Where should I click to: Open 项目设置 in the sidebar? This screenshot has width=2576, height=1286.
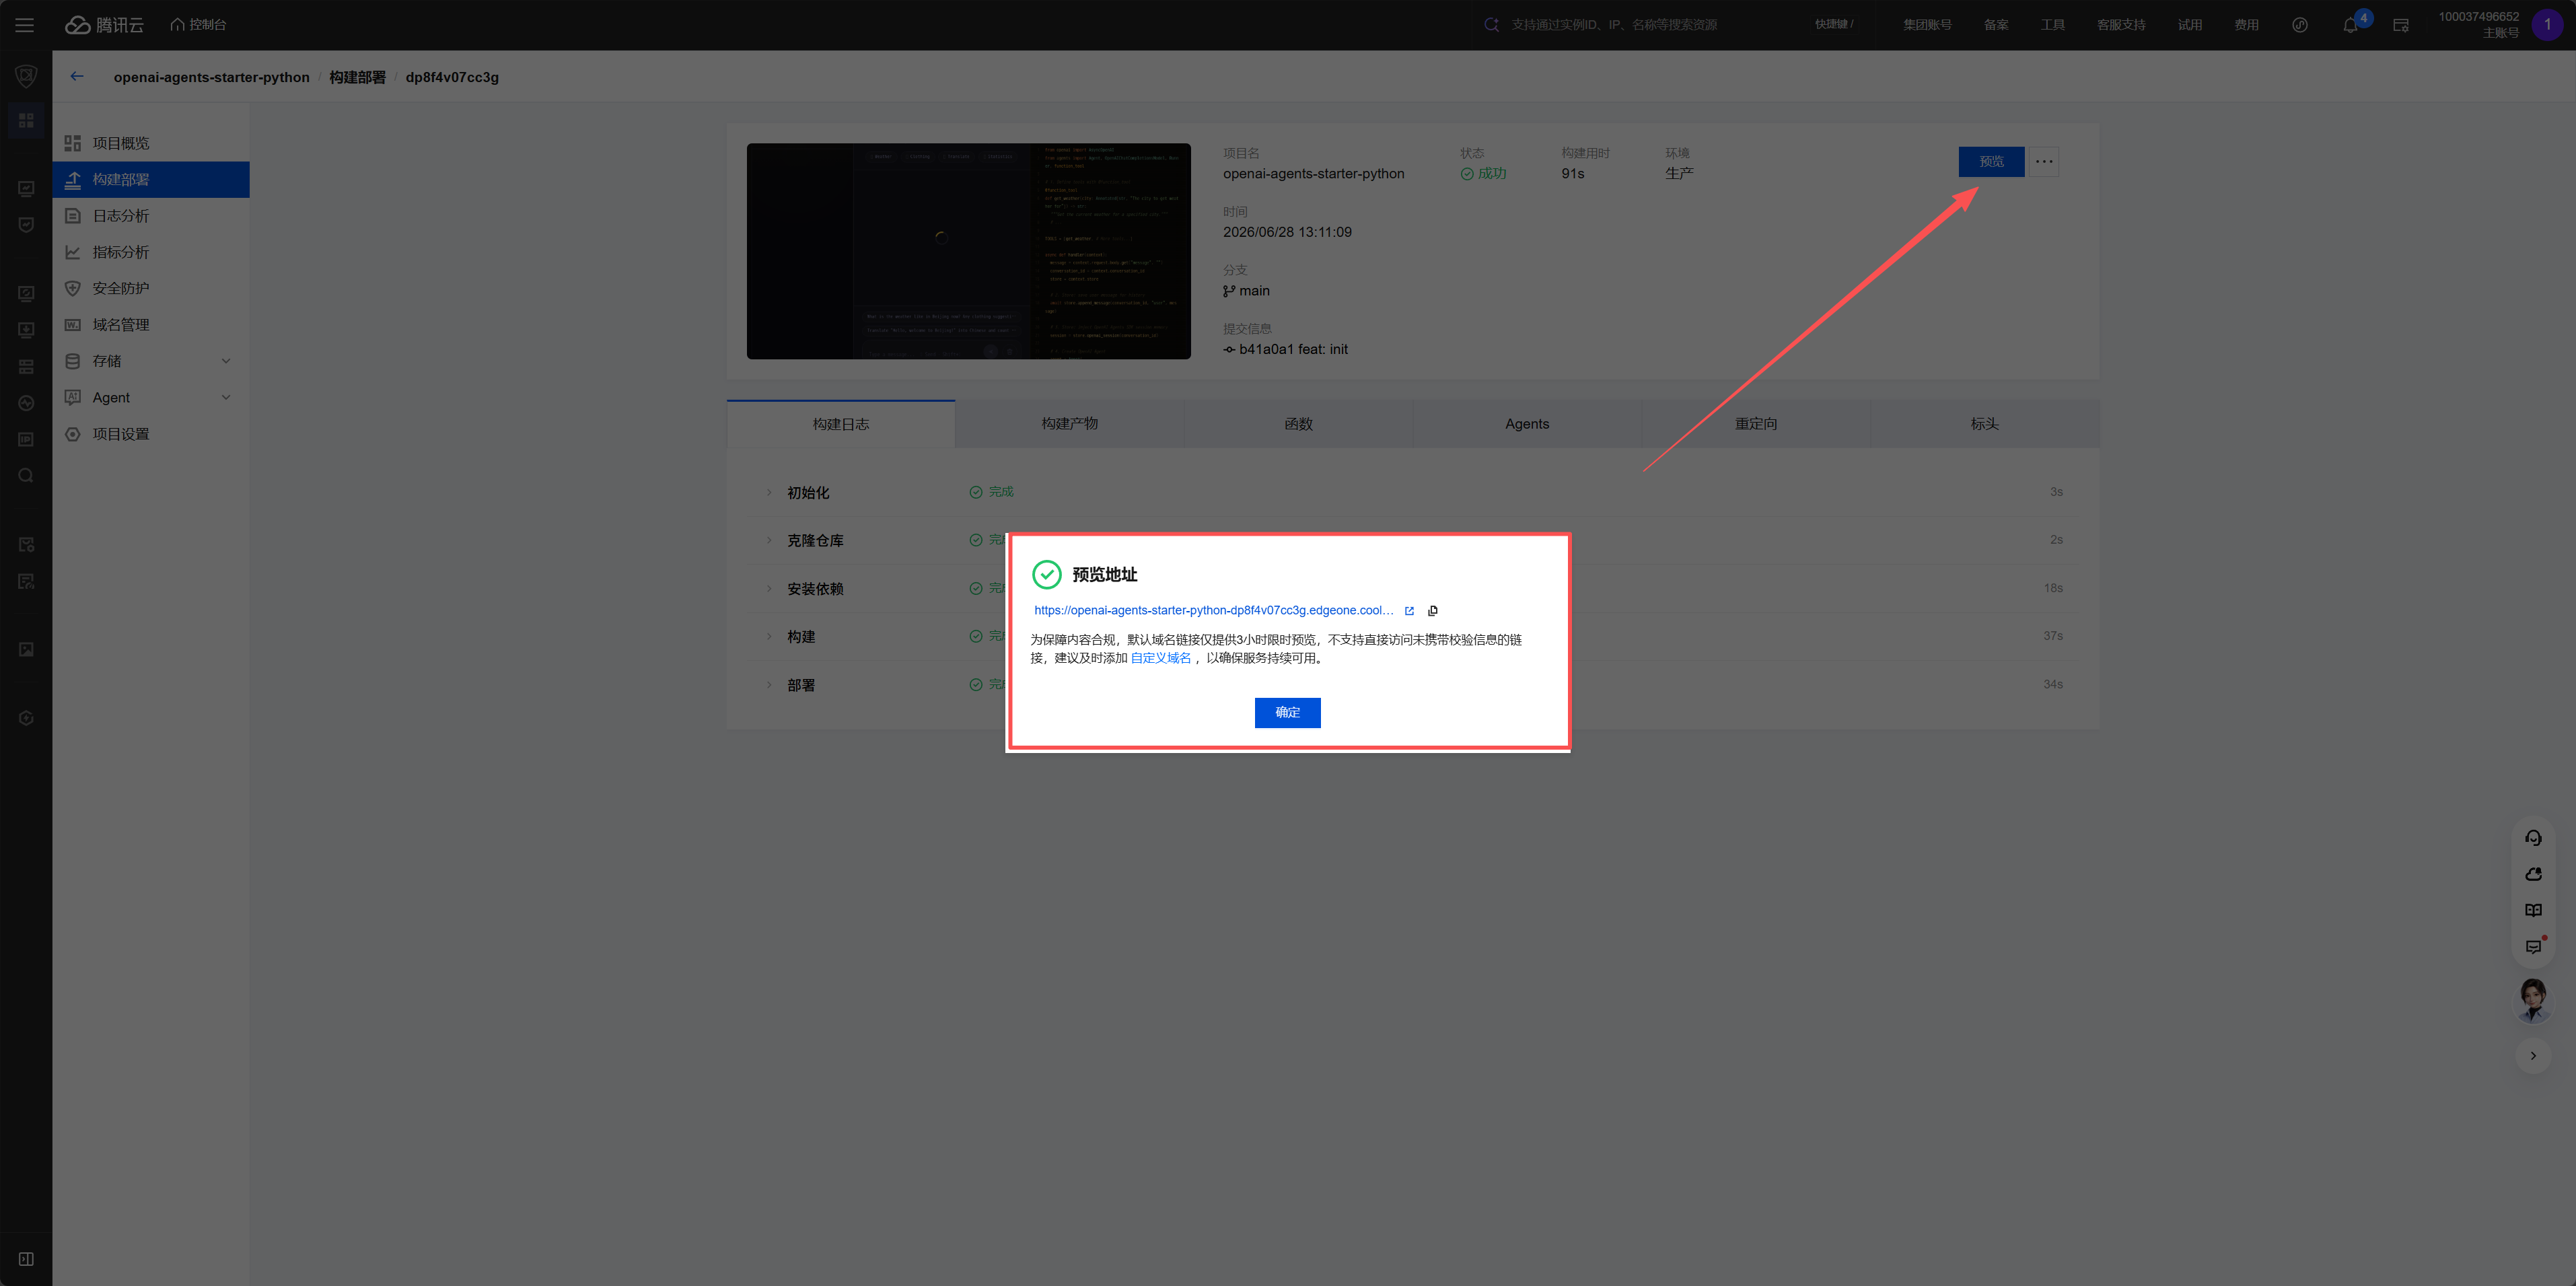(151, 434)
